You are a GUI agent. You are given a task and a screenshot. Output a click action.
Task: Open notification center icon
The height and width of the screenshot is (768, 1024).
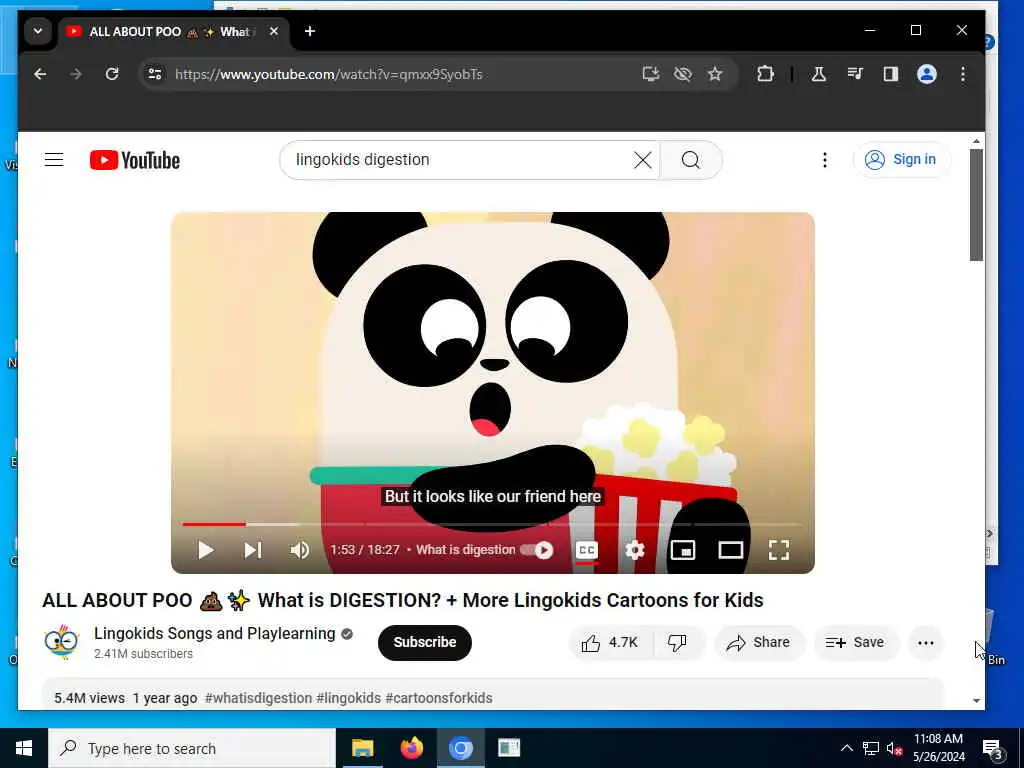(x=992, y=749)
